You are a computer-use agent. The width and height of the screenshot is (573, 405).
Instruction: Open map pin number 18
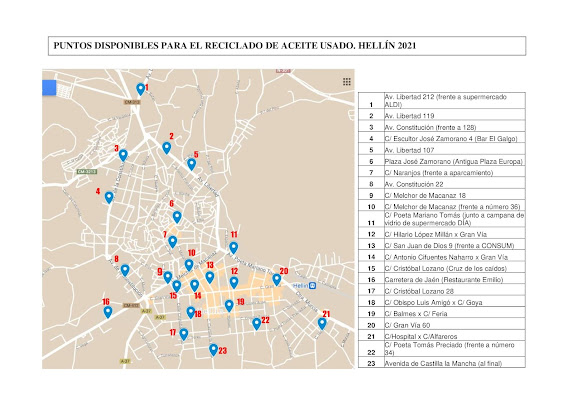[190, 312]
